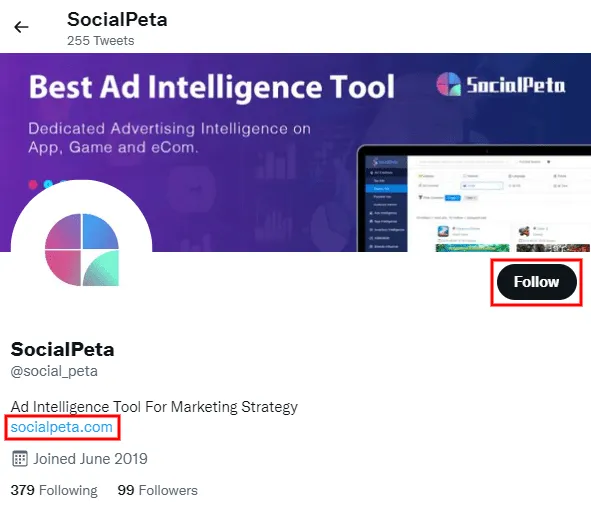The height and width of the screenshot is (516, 591).
Task: View the 99 Followers list
Action: pyautogui.click(x=158, y=490)
